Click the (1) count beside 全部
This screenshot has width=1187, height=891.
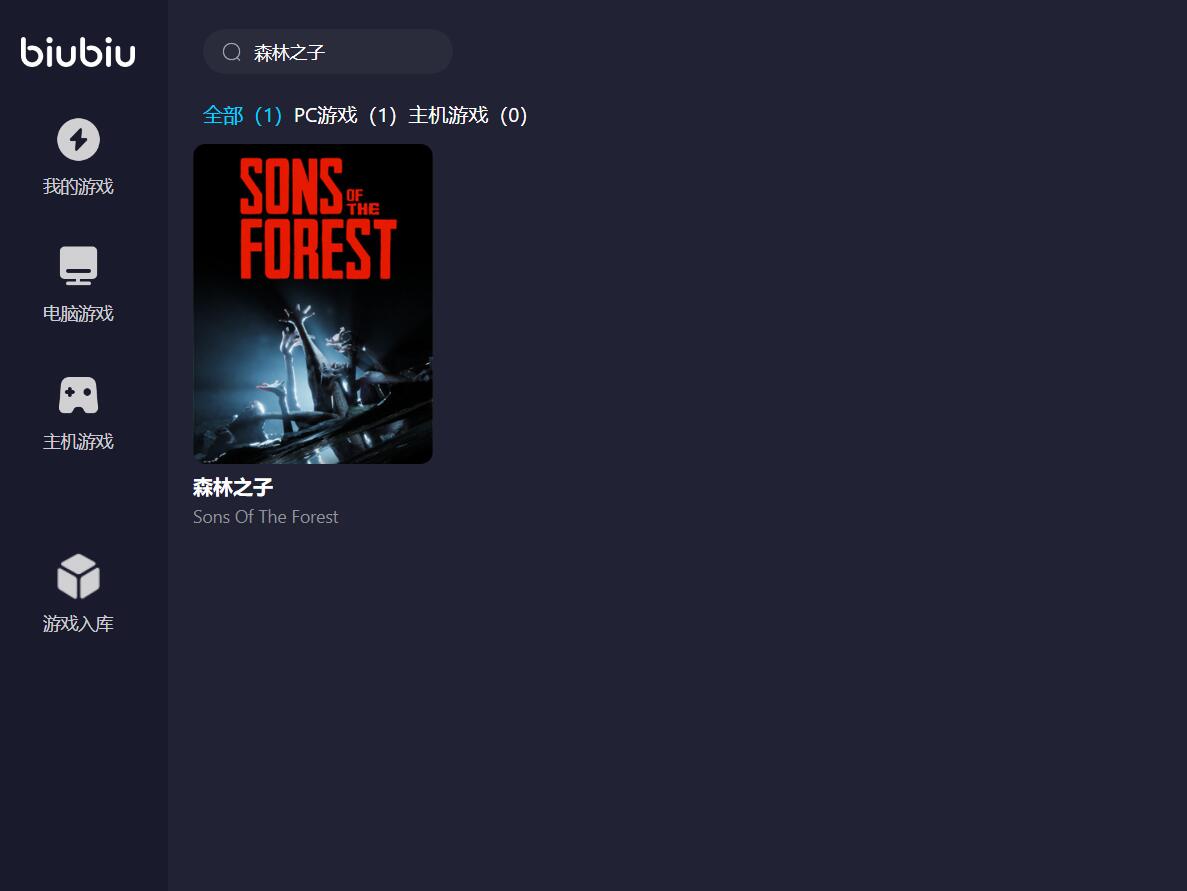click(x=268, y=115)
